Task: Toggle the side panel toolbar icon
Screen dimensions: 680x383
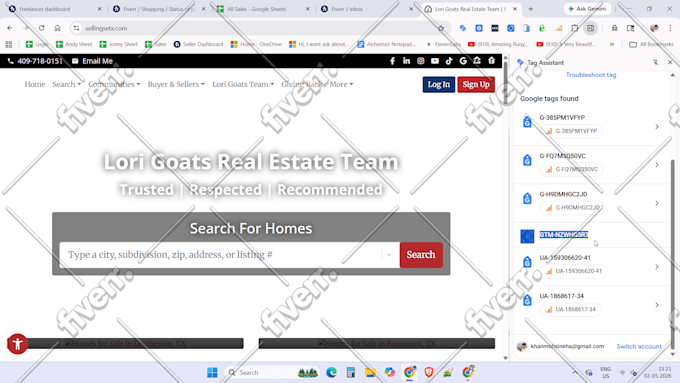Action: pos(591,28)
